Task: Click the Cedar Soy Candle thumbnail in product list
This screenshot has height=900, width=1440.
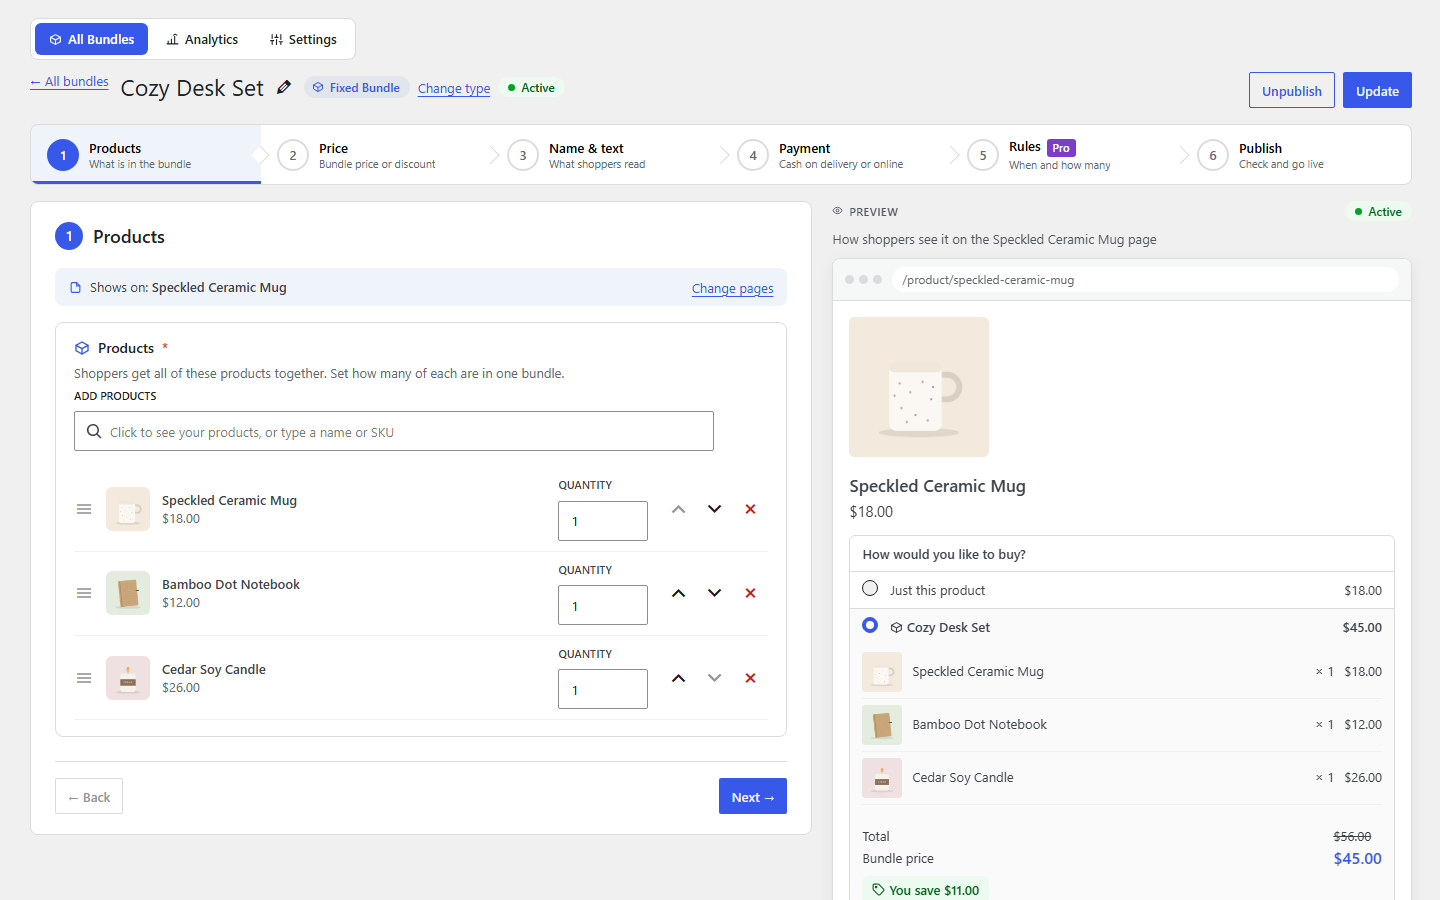Action: [x=128, y=678]
